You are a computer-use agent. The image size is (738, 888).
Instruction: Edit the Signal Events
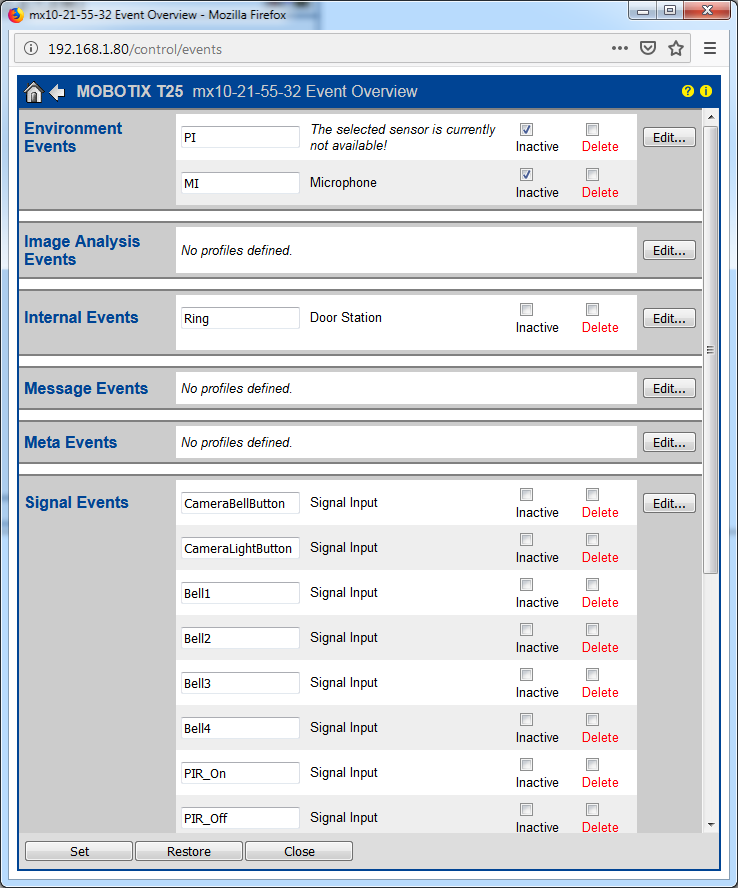(669, 503)
